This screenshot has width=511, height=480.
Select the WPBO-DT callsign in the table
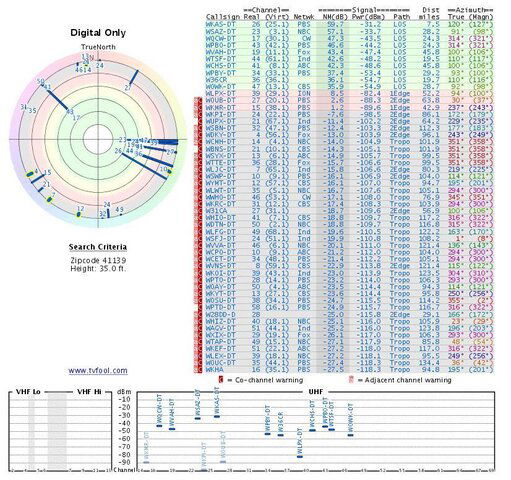tap(220, 45)
